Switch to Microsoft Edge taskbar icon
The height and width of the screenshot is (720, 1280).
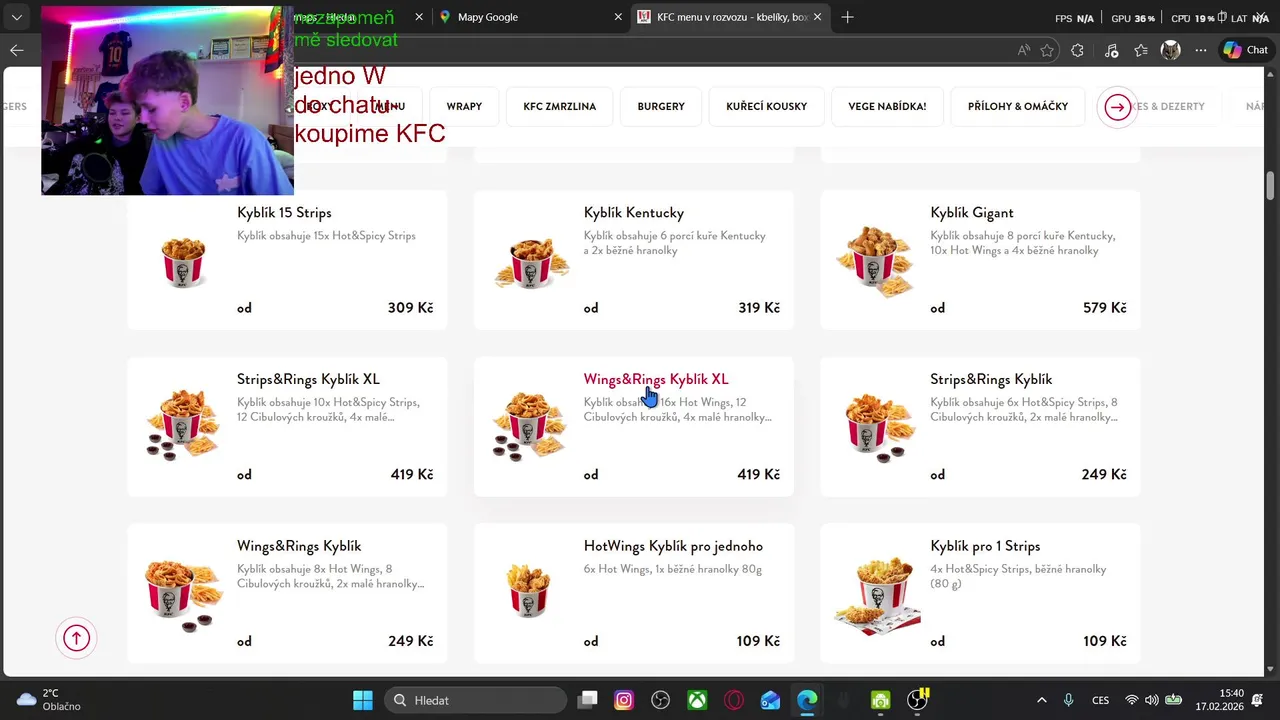[x=807, y=700]
